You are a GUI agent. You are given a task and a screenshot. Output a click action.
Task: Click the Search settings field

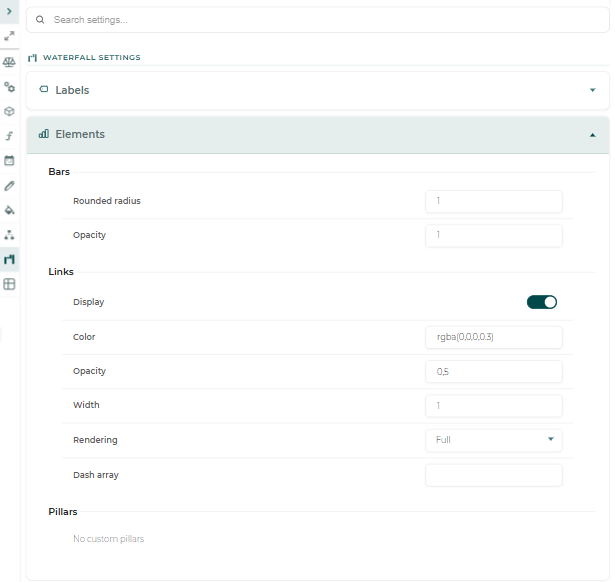click(x=318, y=20)
